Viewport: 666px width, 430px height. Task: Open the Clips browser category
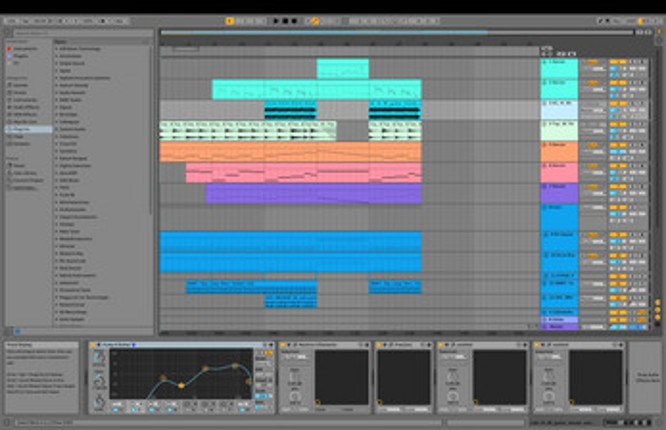(17, 136)
